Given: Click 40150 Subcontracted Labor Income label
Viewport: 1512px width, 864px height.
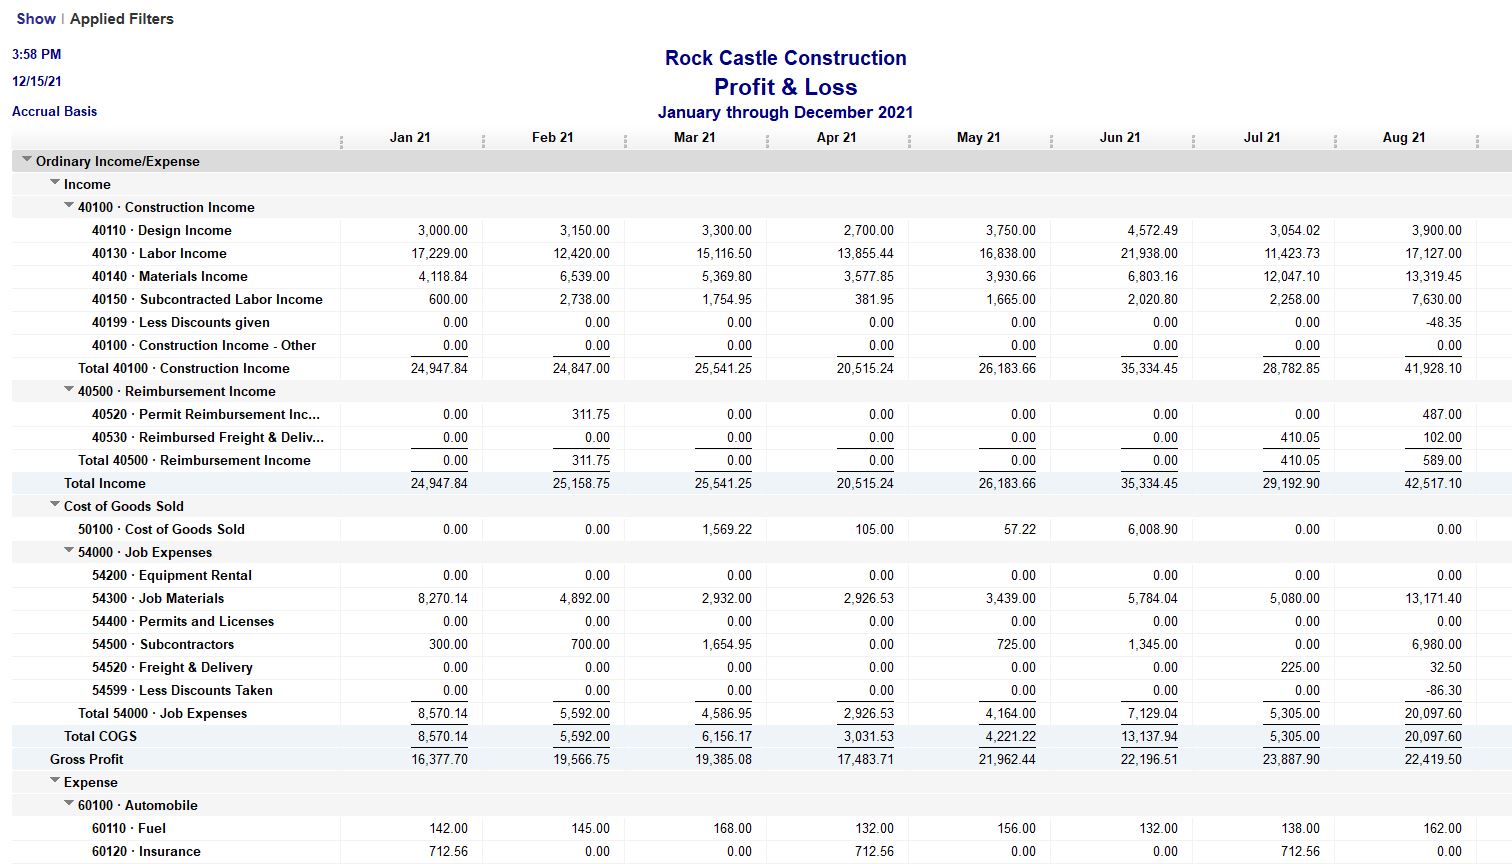Looking at the screenshot, I should (207, 299).
